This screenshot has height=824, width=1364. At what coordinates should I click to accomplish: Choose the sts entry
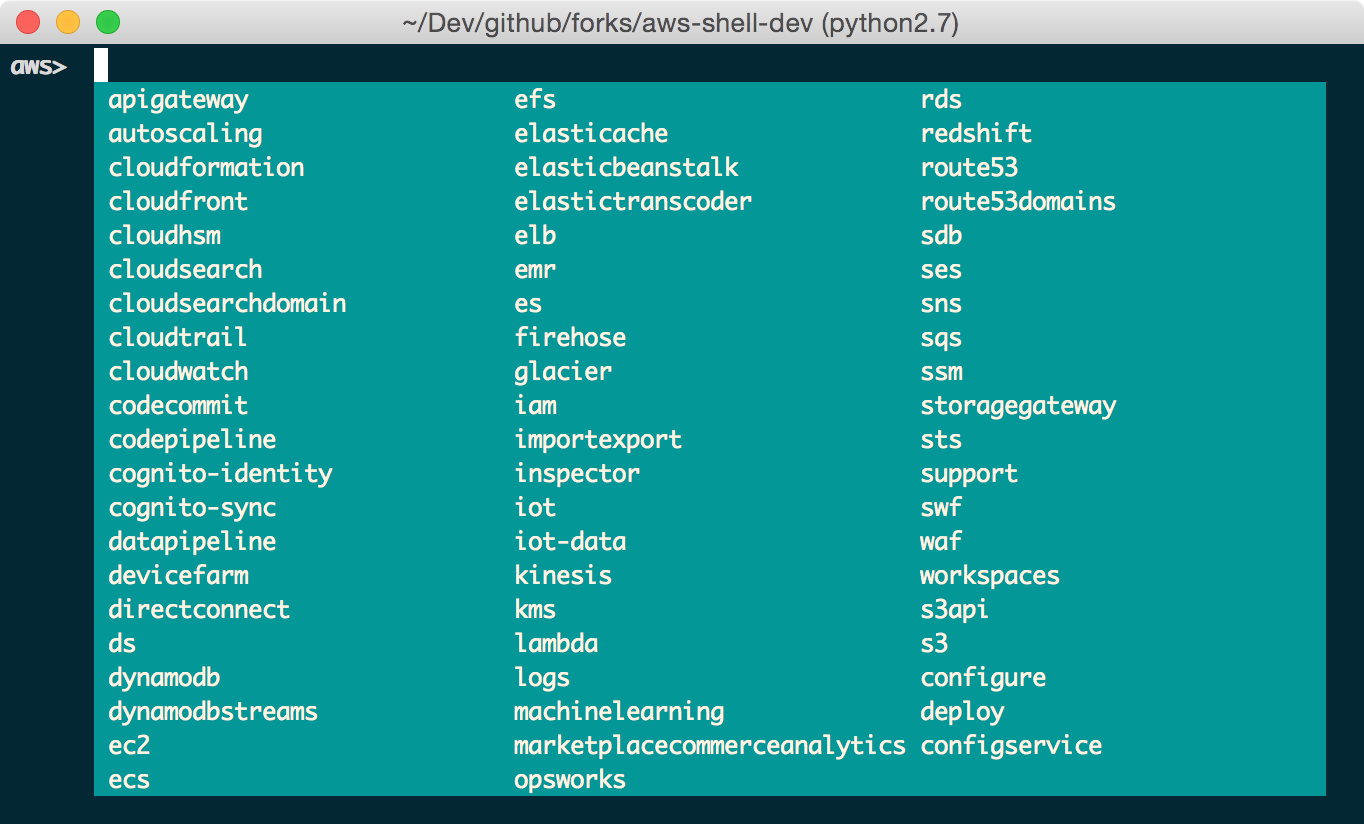[941, 440]
